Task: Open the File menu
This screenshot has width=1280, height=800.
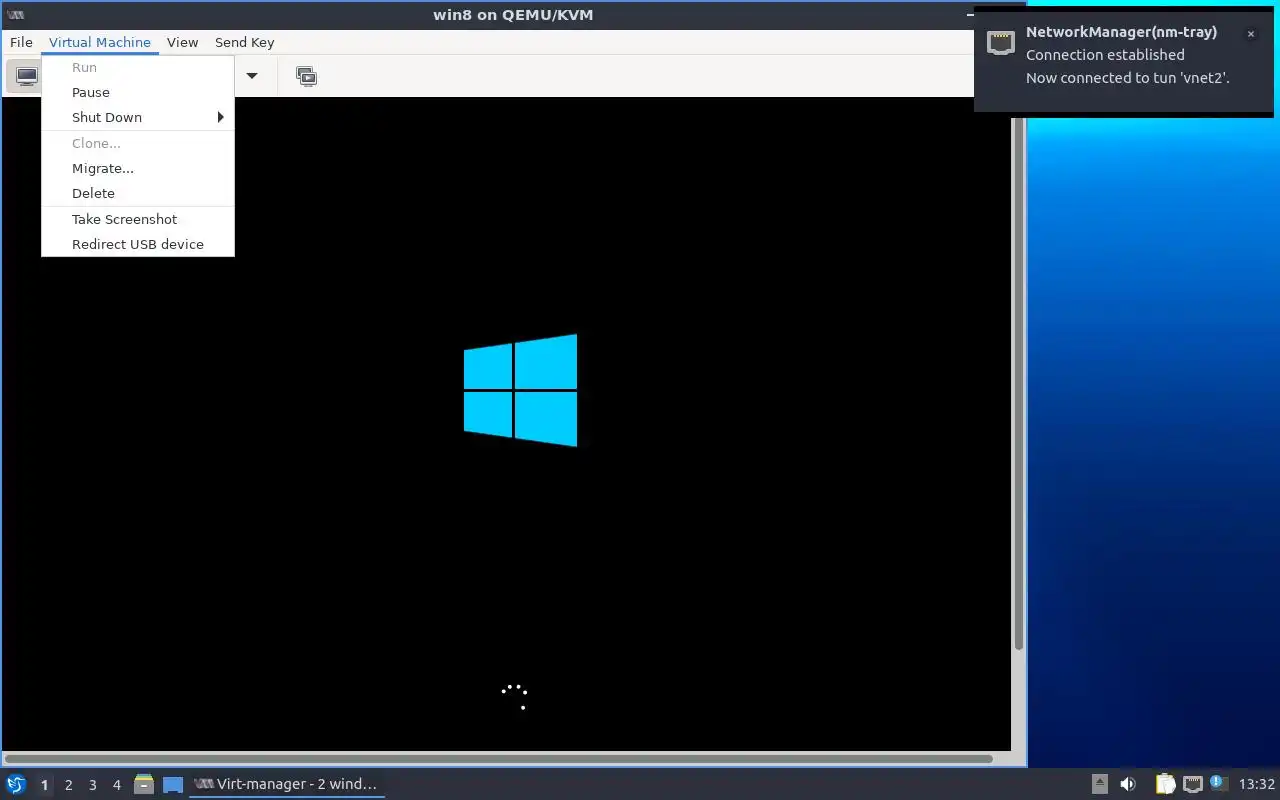Action: tap(21, 42)
